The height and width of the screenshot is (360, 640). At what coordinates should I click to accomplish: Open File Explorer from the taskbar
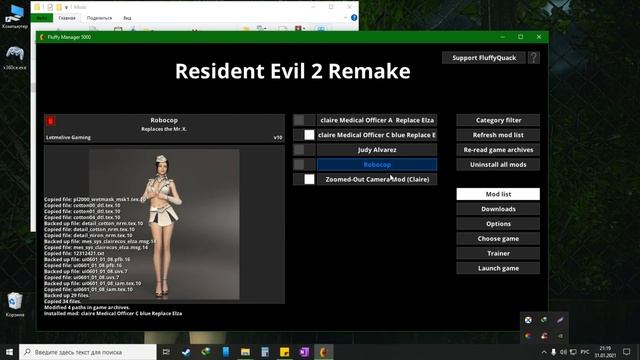point(245,352)
